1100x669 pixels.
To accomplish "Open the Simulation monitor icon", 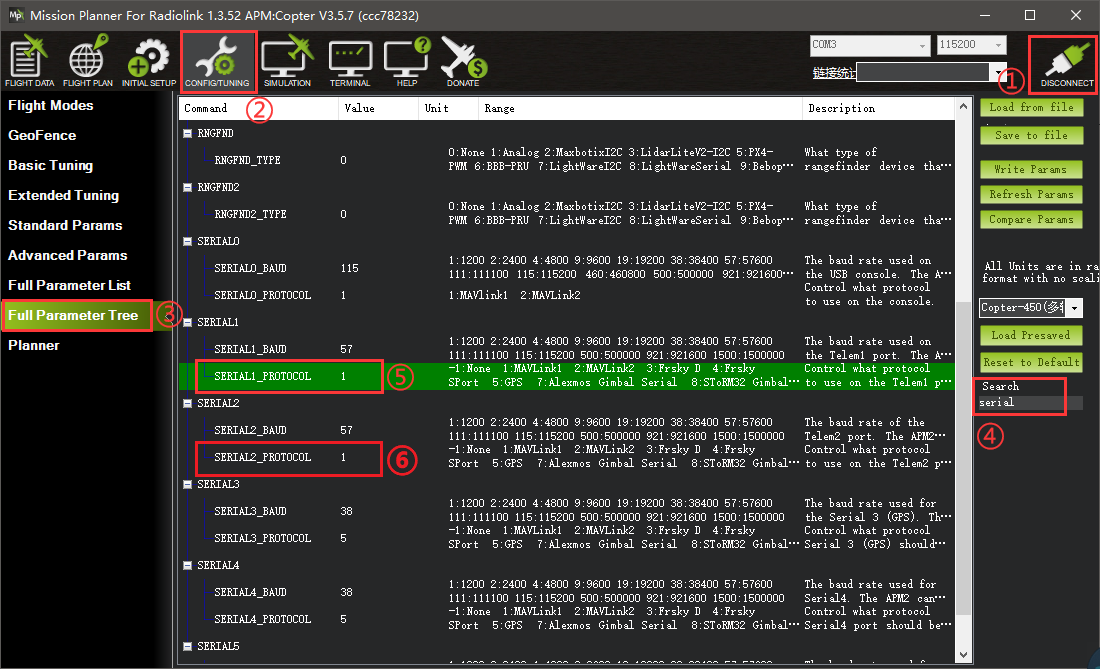I will click(x=287, y=60).
